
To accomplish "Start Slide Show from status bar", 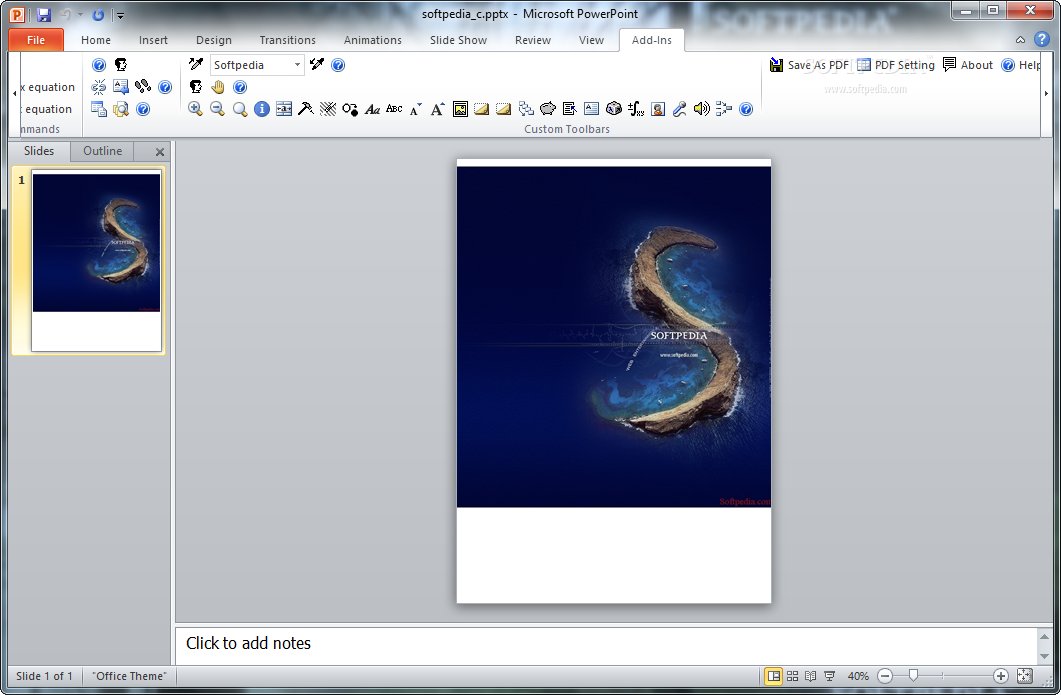I will 830,675.
